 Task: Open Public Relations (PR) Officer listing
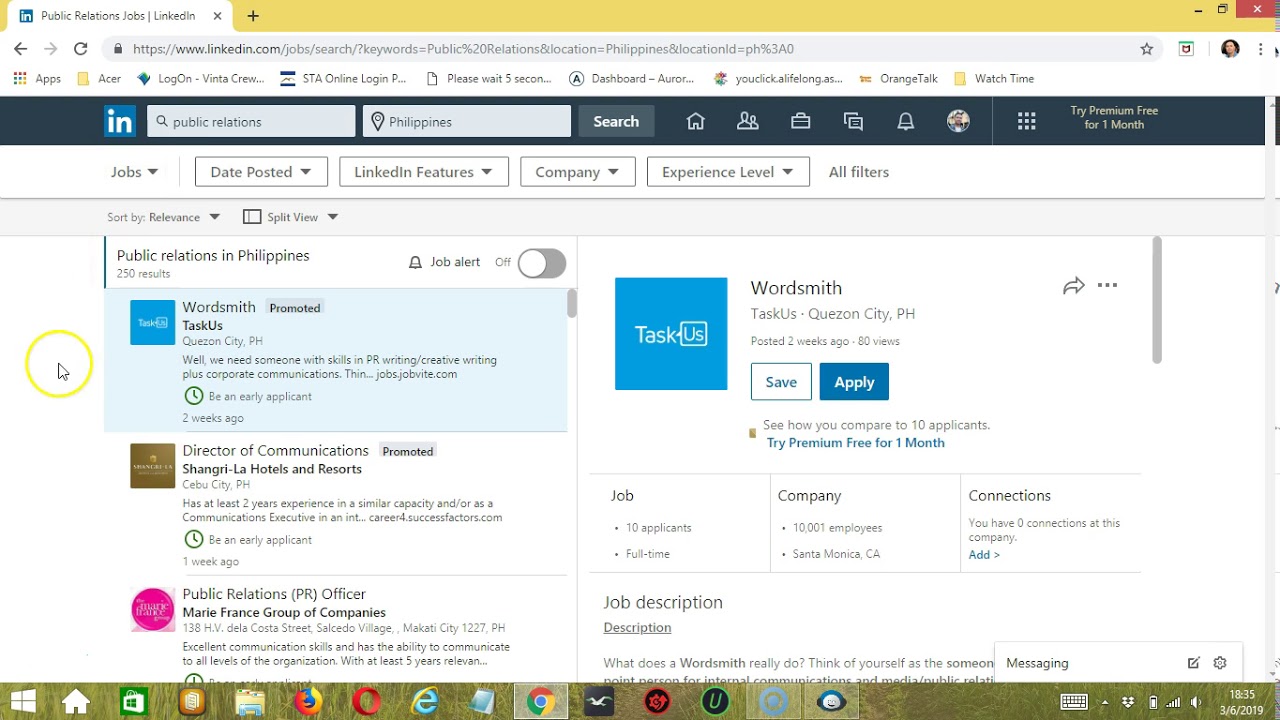tap(274, 594)
